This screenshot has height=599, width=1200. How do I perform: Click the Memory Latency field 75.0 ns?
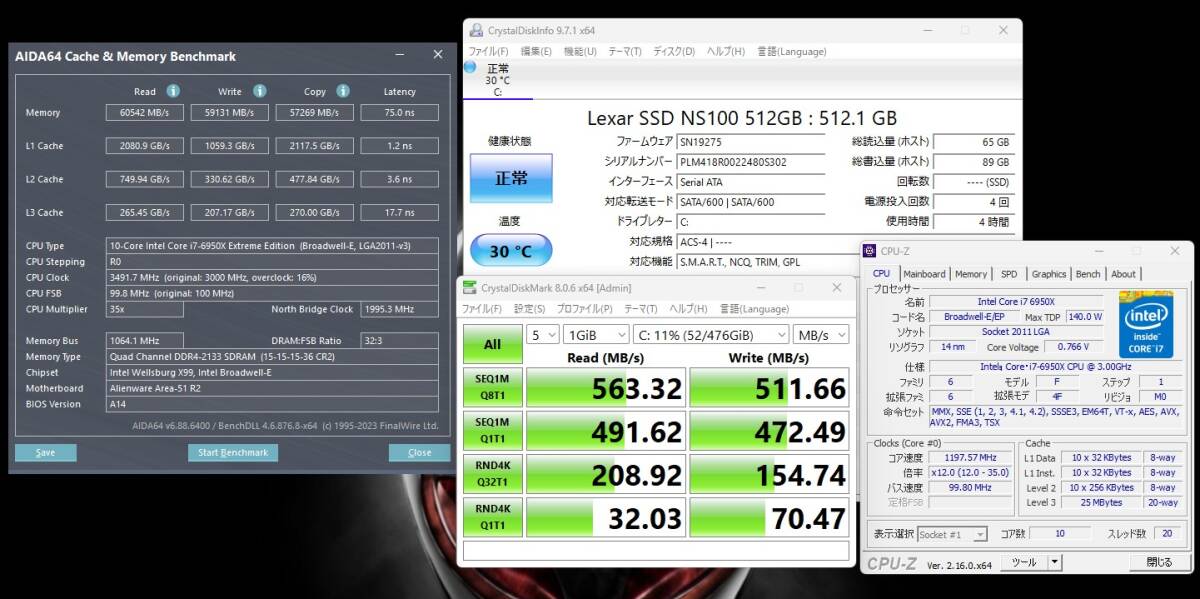(399, 113)
